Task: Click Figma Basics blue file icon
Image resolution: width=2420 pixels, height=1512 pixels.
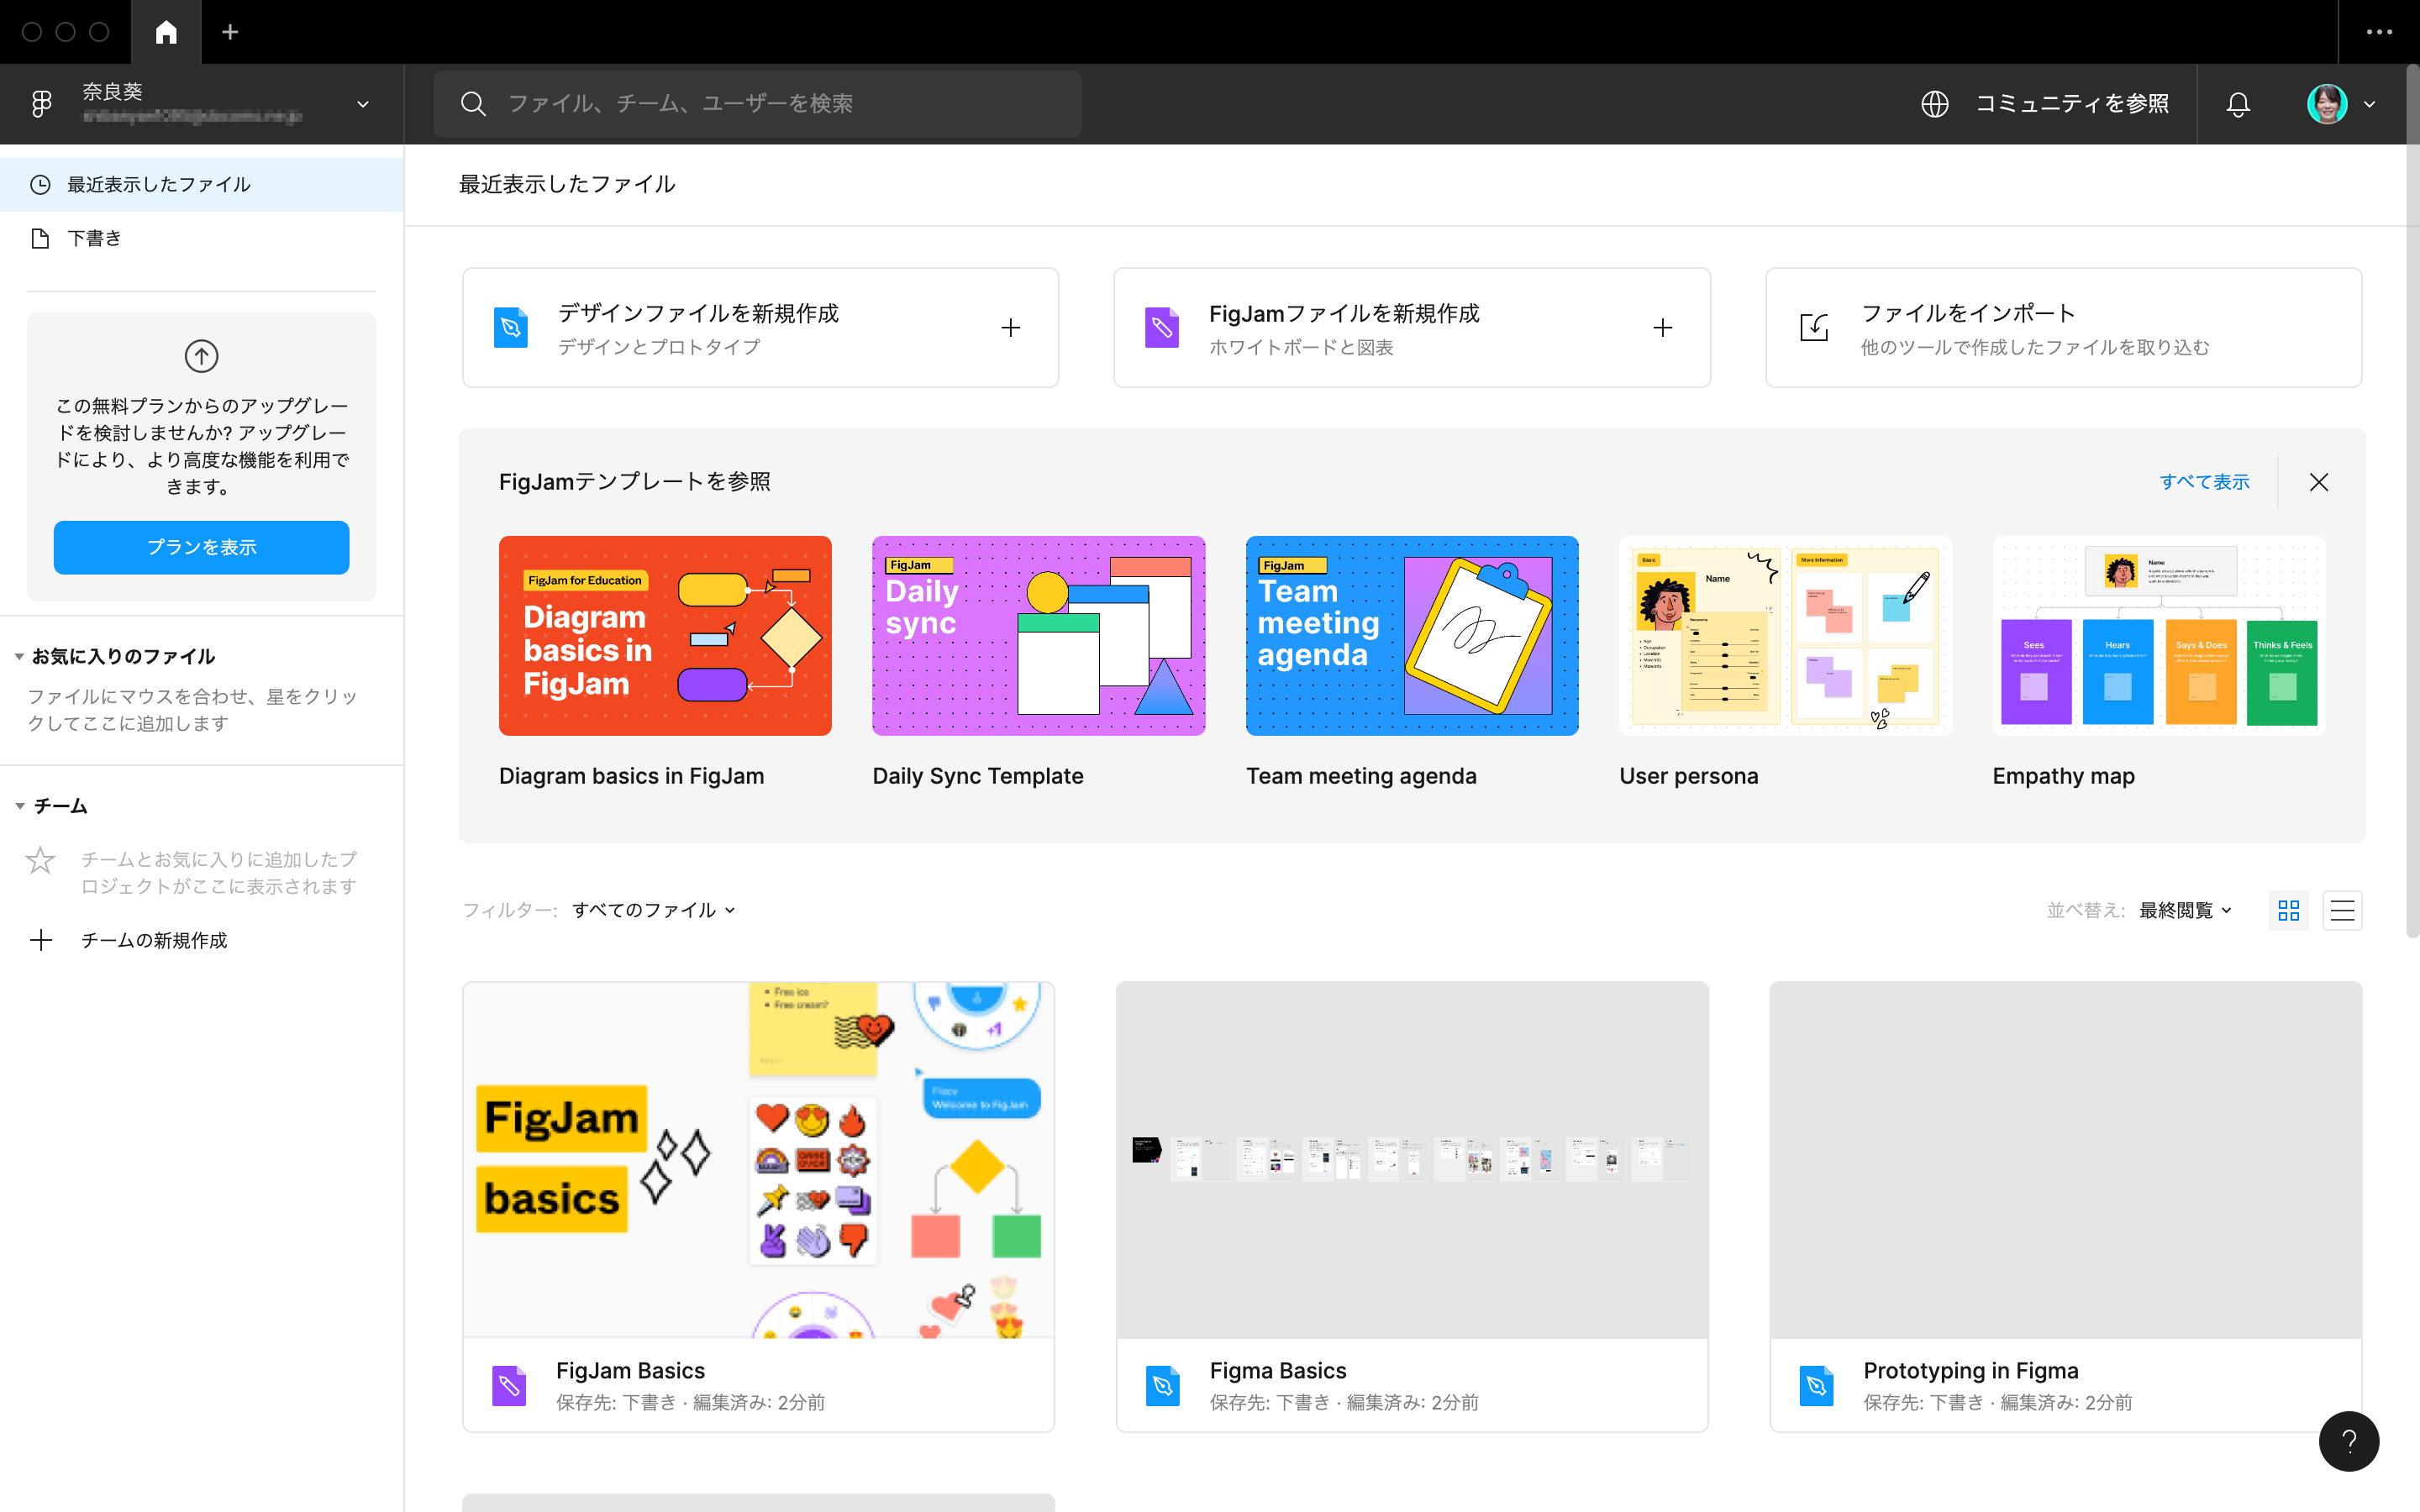Action: (x=1162, y=1385)
